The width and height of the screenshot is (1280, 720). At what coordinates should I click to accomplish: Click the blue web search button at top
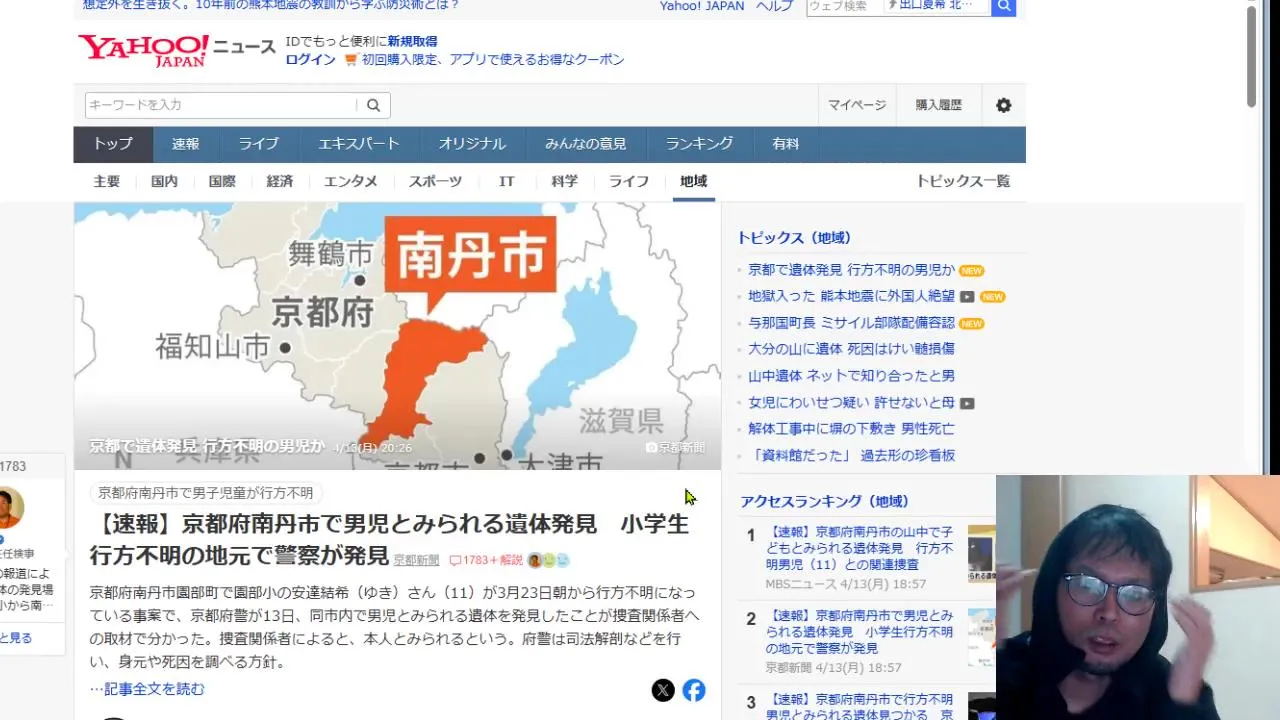[x=1004, y=6]
